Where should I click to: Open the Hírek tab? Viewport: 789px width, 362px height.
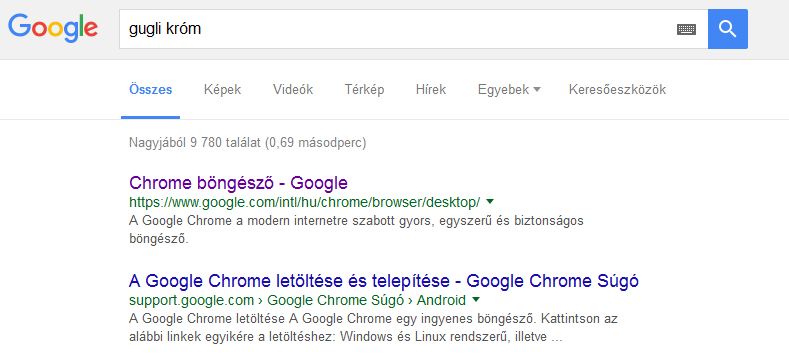click(x=431, y=90)
